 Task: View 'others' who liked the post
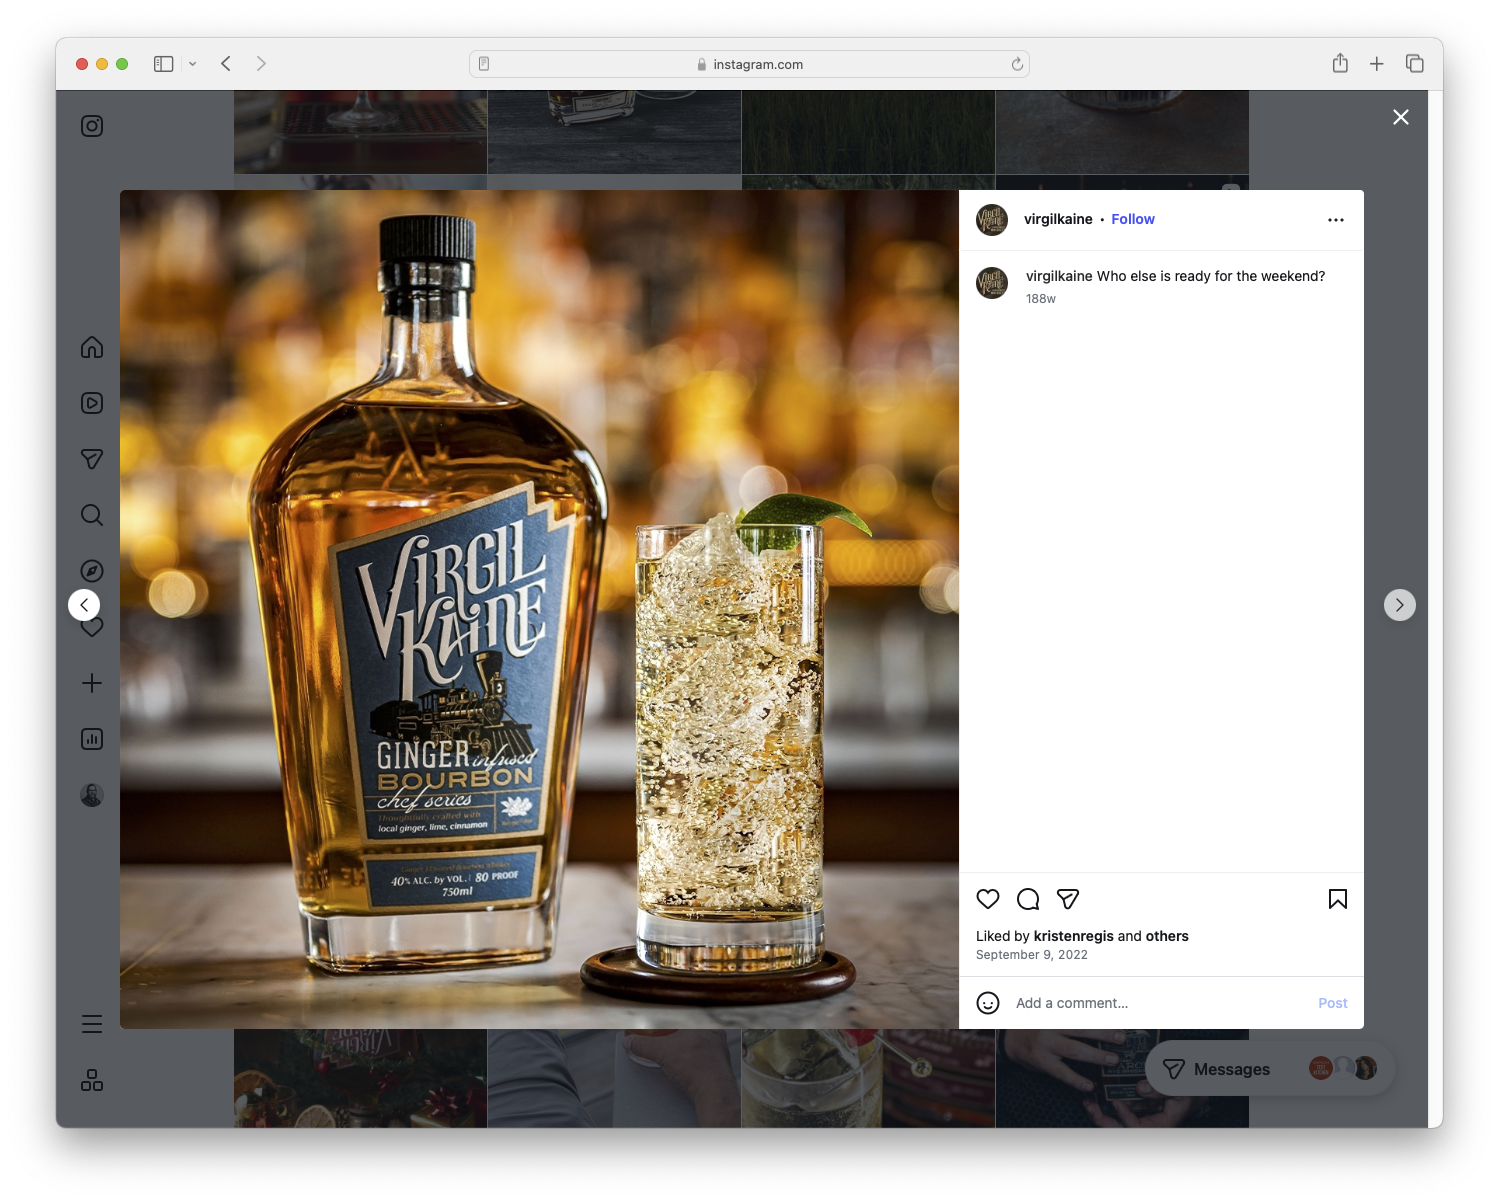1167,936
